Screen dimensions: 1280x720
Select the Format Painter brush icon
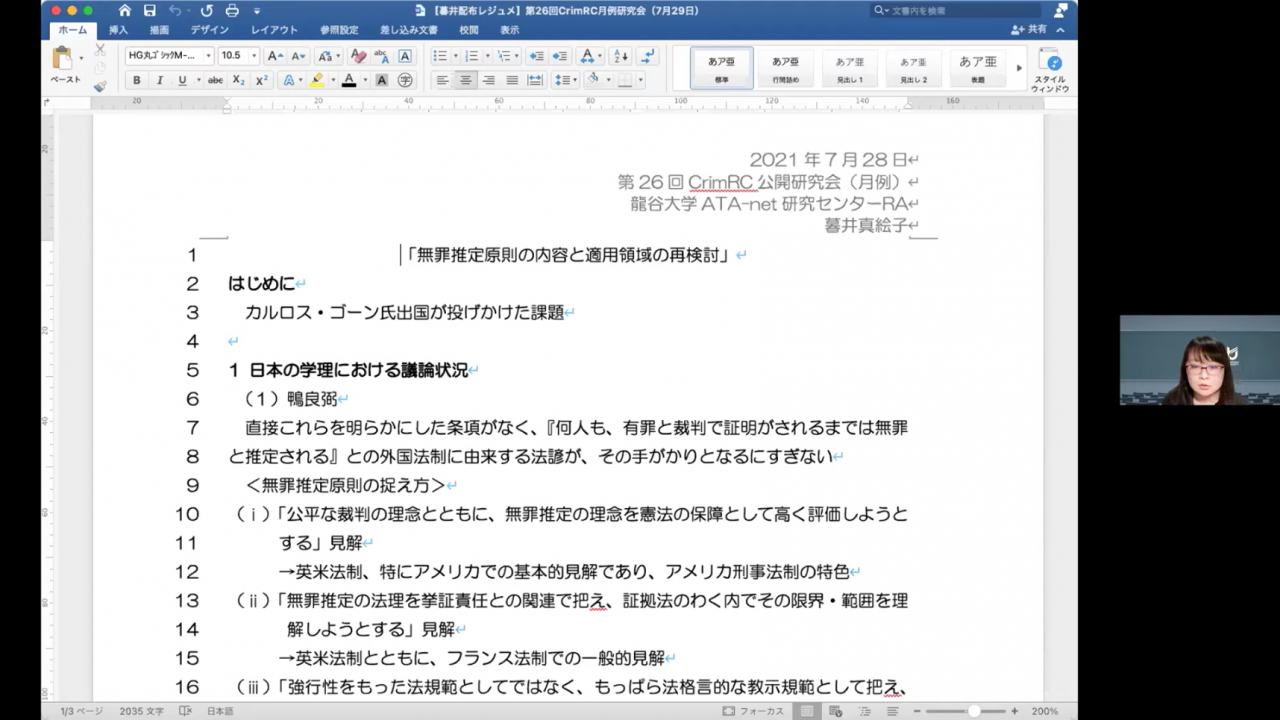(100, 86)
